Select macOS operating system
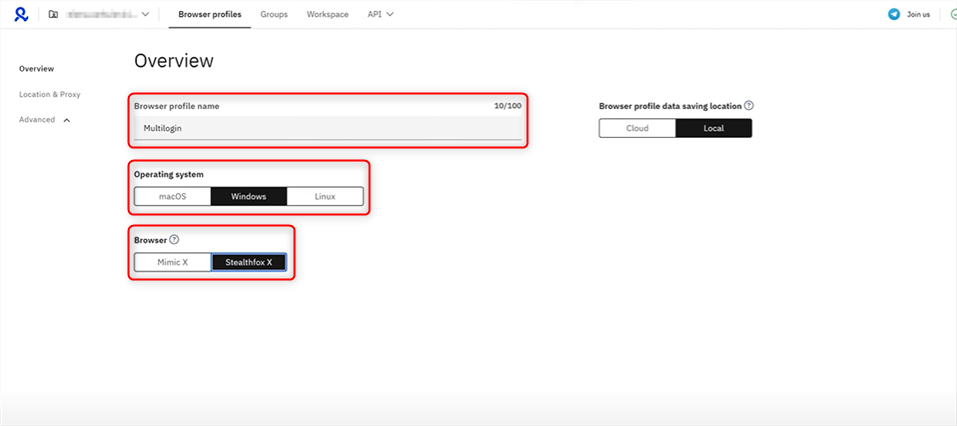Image resolution: width=957 pixels, height=426 pixels. pyautogui.click(x=173, y=197)
